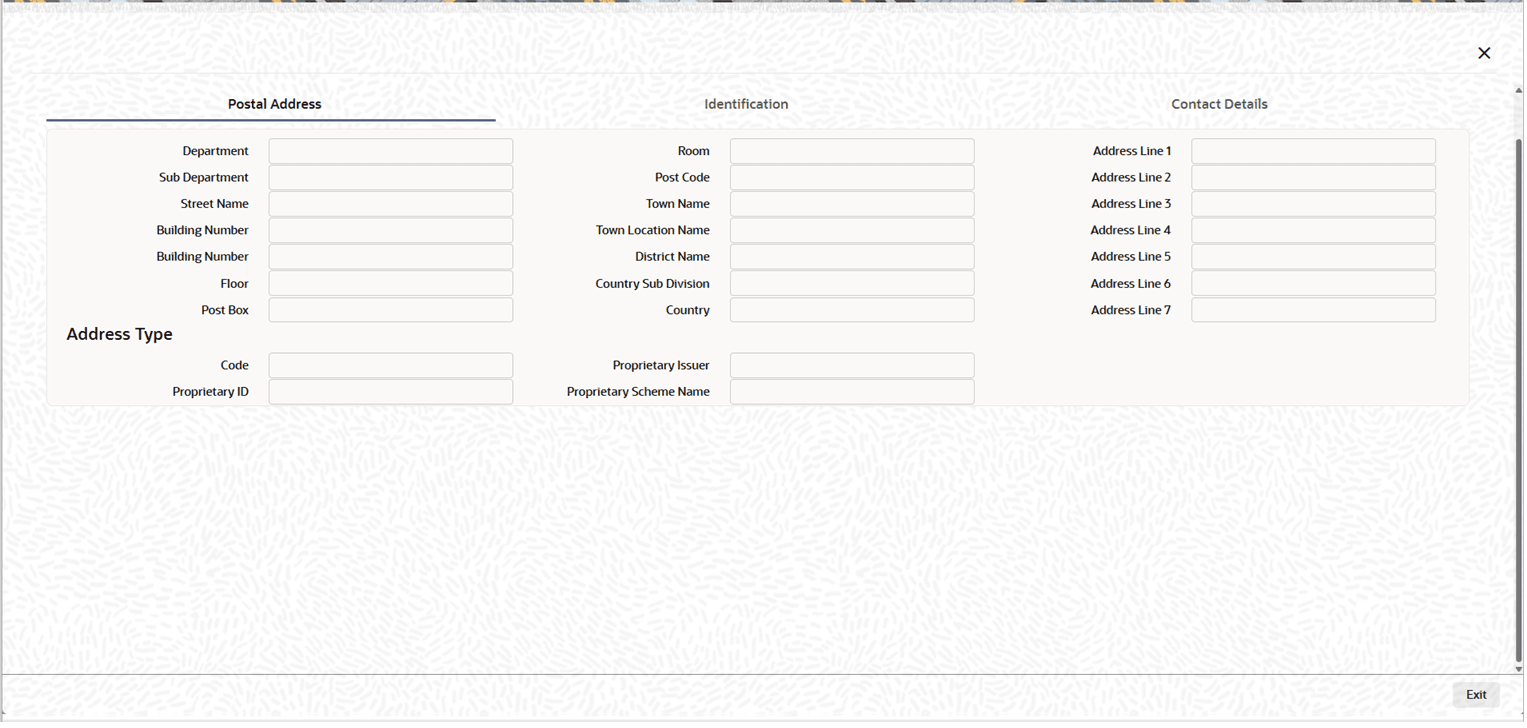
Task: Select the Town Name input field
Action: coord(852,204)
